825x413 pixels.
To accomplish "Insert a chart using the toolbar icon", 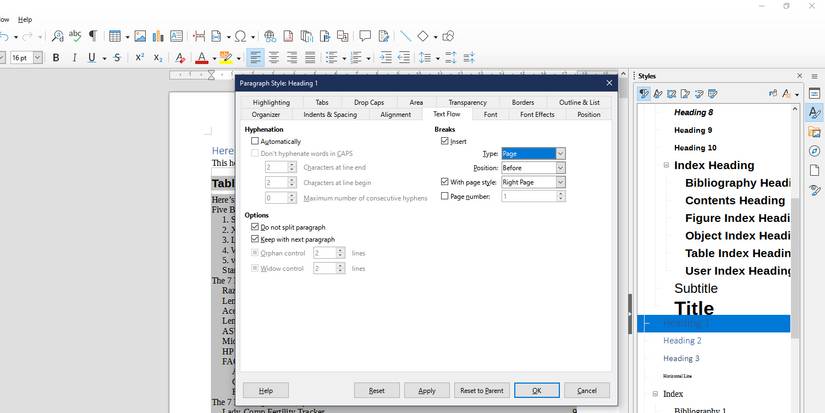I will coord(158,36).
